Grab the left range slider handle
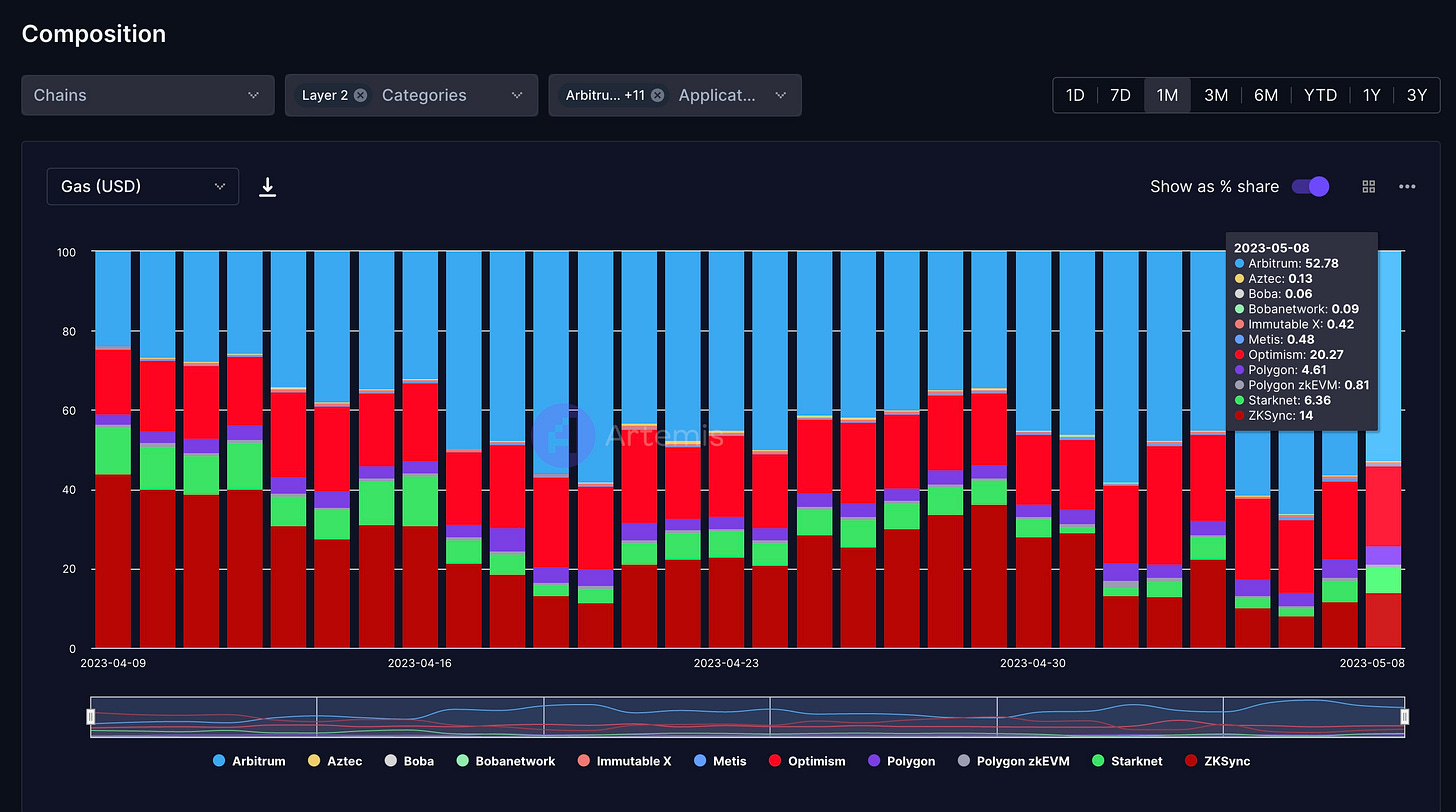 point(91,716)
